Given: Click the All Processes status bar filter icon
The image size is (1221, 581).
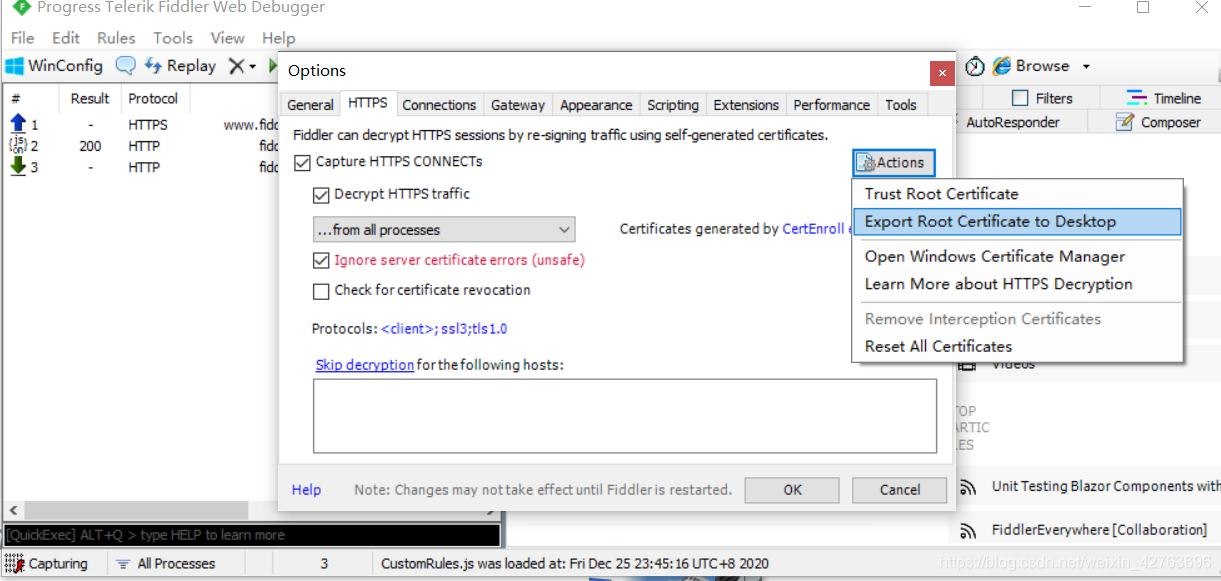Looking at the screenshot, I should click(123, 564).
